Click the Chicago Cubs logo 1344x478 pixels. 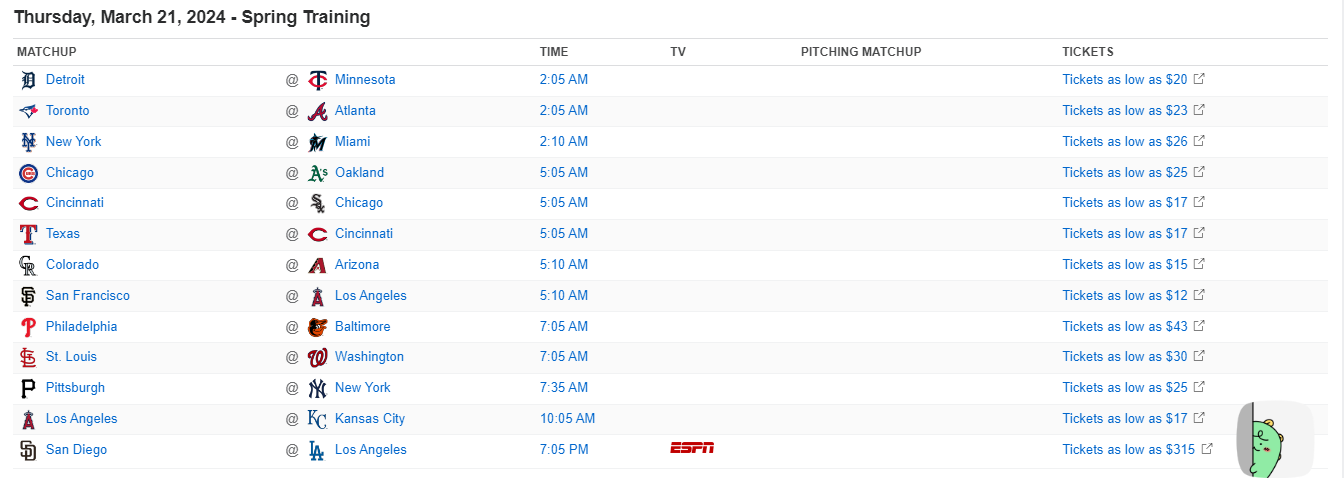point(28,173)
